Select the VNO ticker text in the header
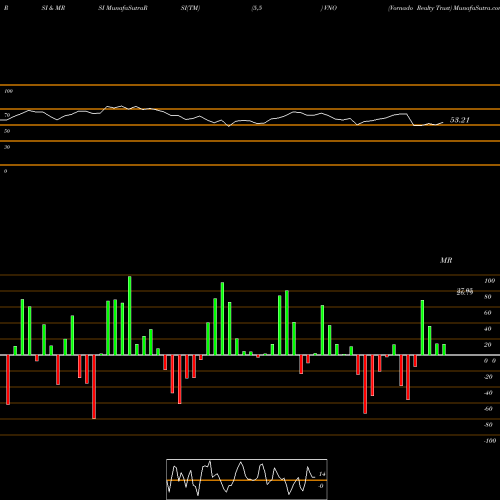Viewport: 500px width, 500px height. pyautogui.click(x=329, y=8)
